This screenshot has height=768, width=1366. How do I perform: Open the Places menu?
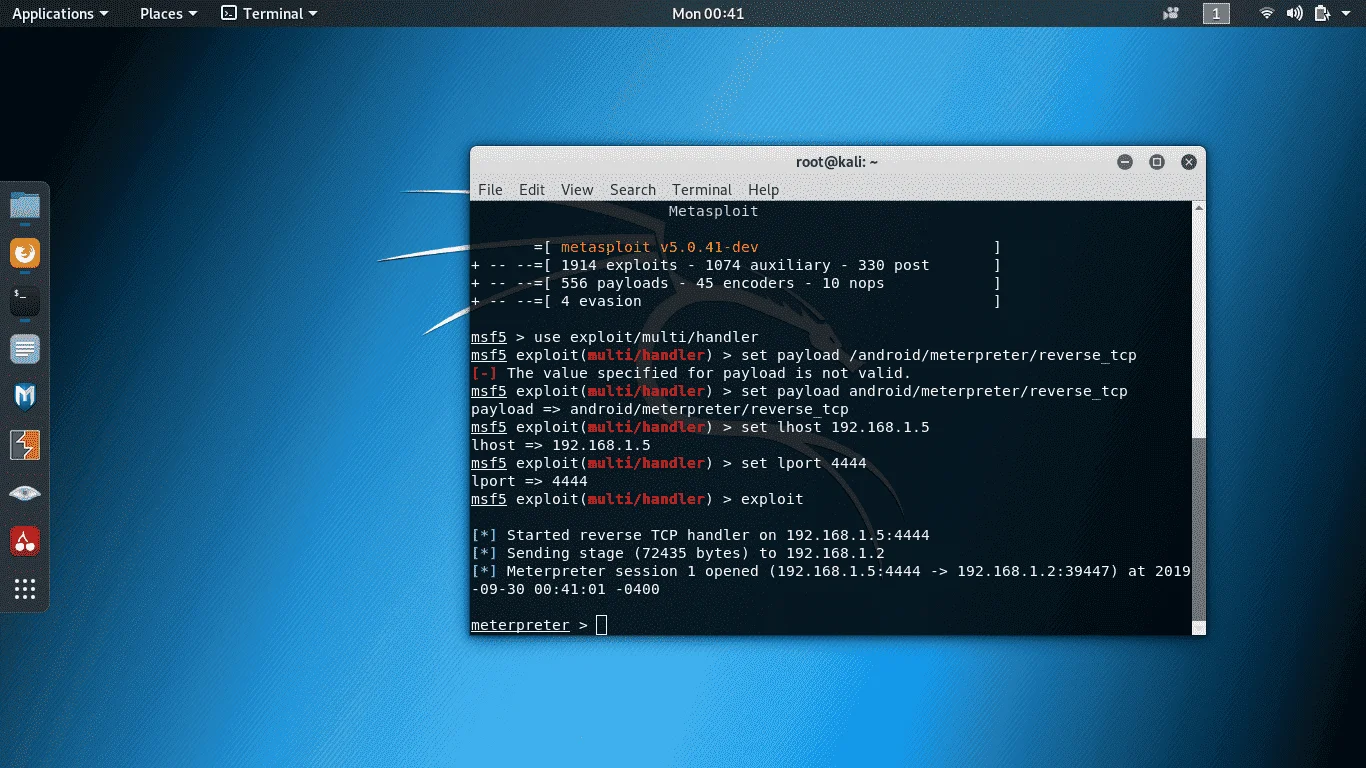click(x=169, y=13)
